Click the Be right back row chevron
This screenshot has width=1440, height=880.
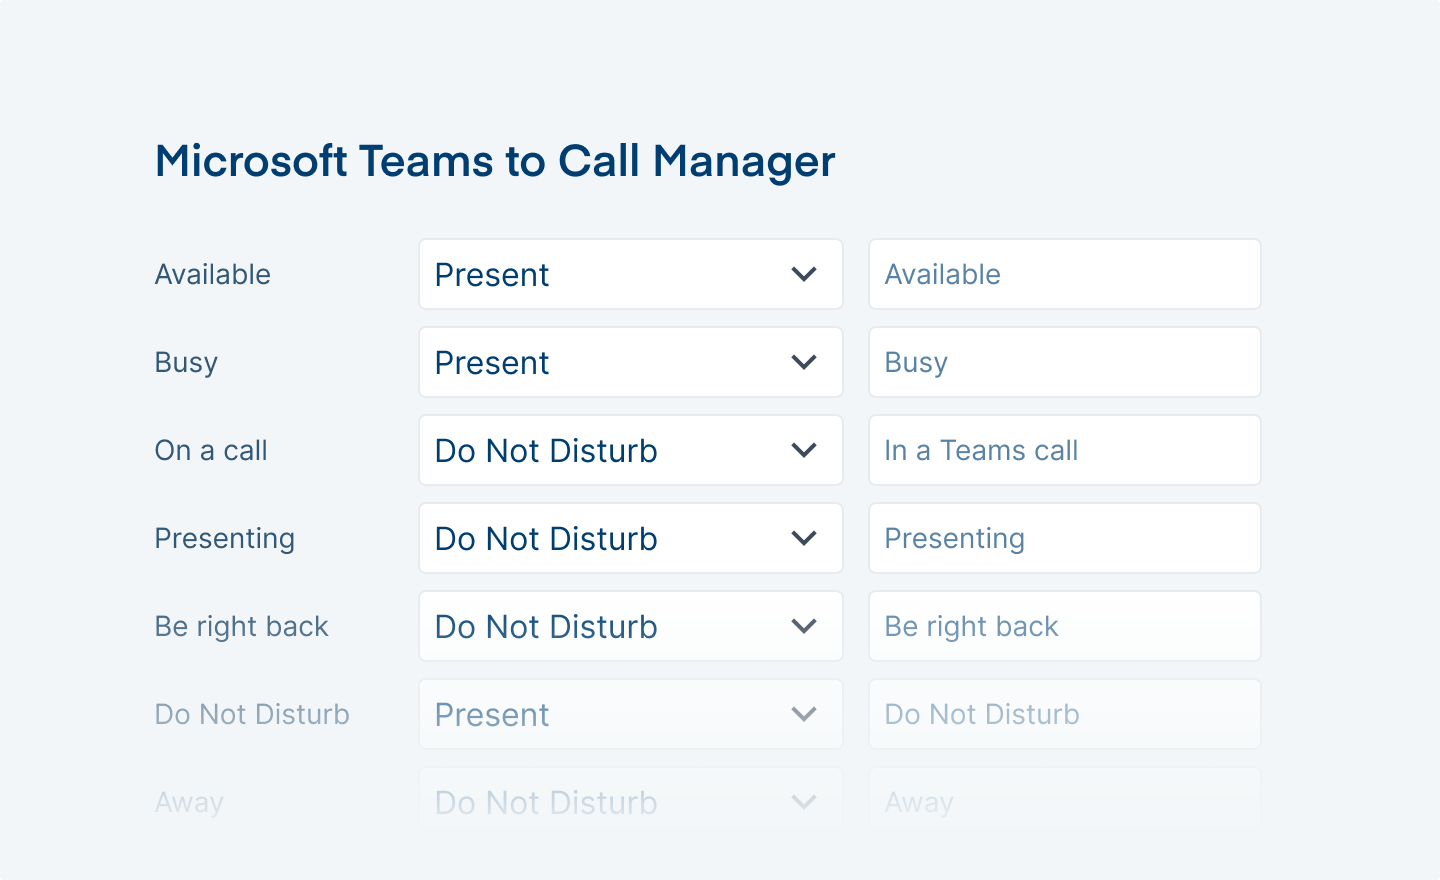click(x=804, y=626)
